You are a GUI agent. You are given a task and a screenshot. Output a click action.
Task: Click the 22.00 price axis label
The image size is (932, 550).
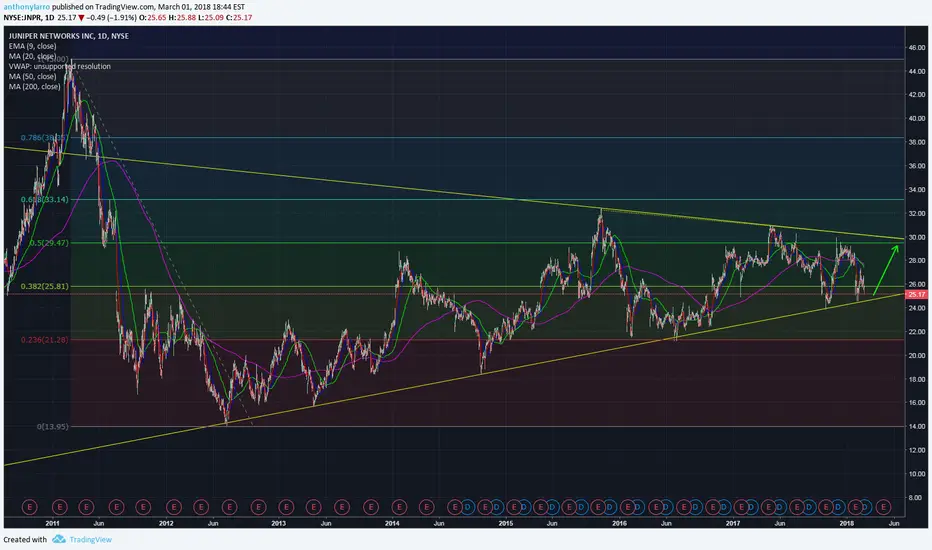(917, 332)
